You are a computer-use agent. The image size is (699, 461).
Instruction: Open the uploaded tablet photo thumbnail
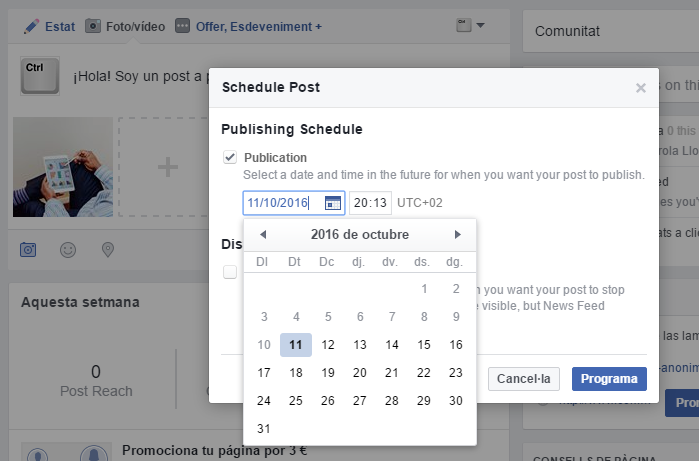pyautogui.click(x=63, y=167)
